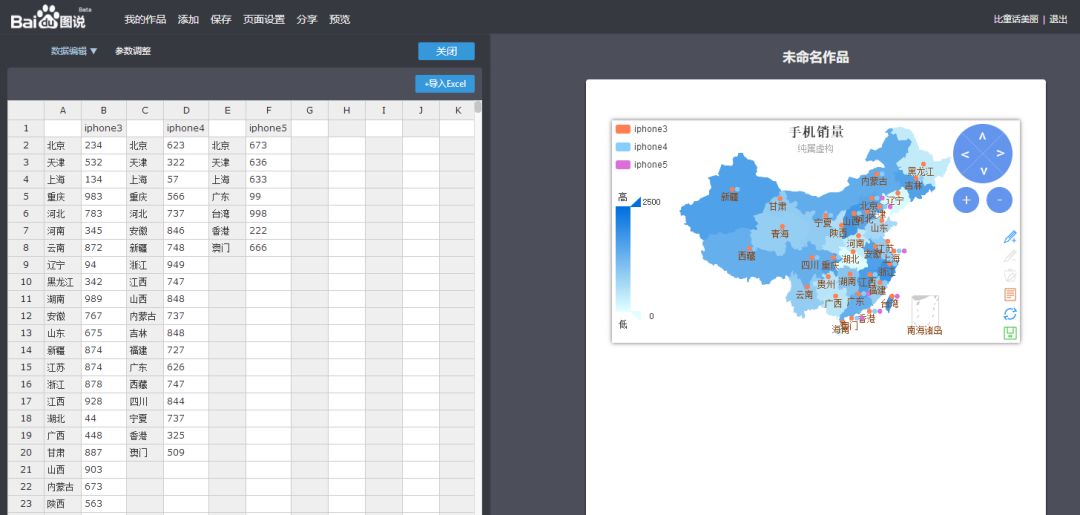1080x515 pixels.
Task: Click the 台湾 cell in column E
Action: click(227, 213)
